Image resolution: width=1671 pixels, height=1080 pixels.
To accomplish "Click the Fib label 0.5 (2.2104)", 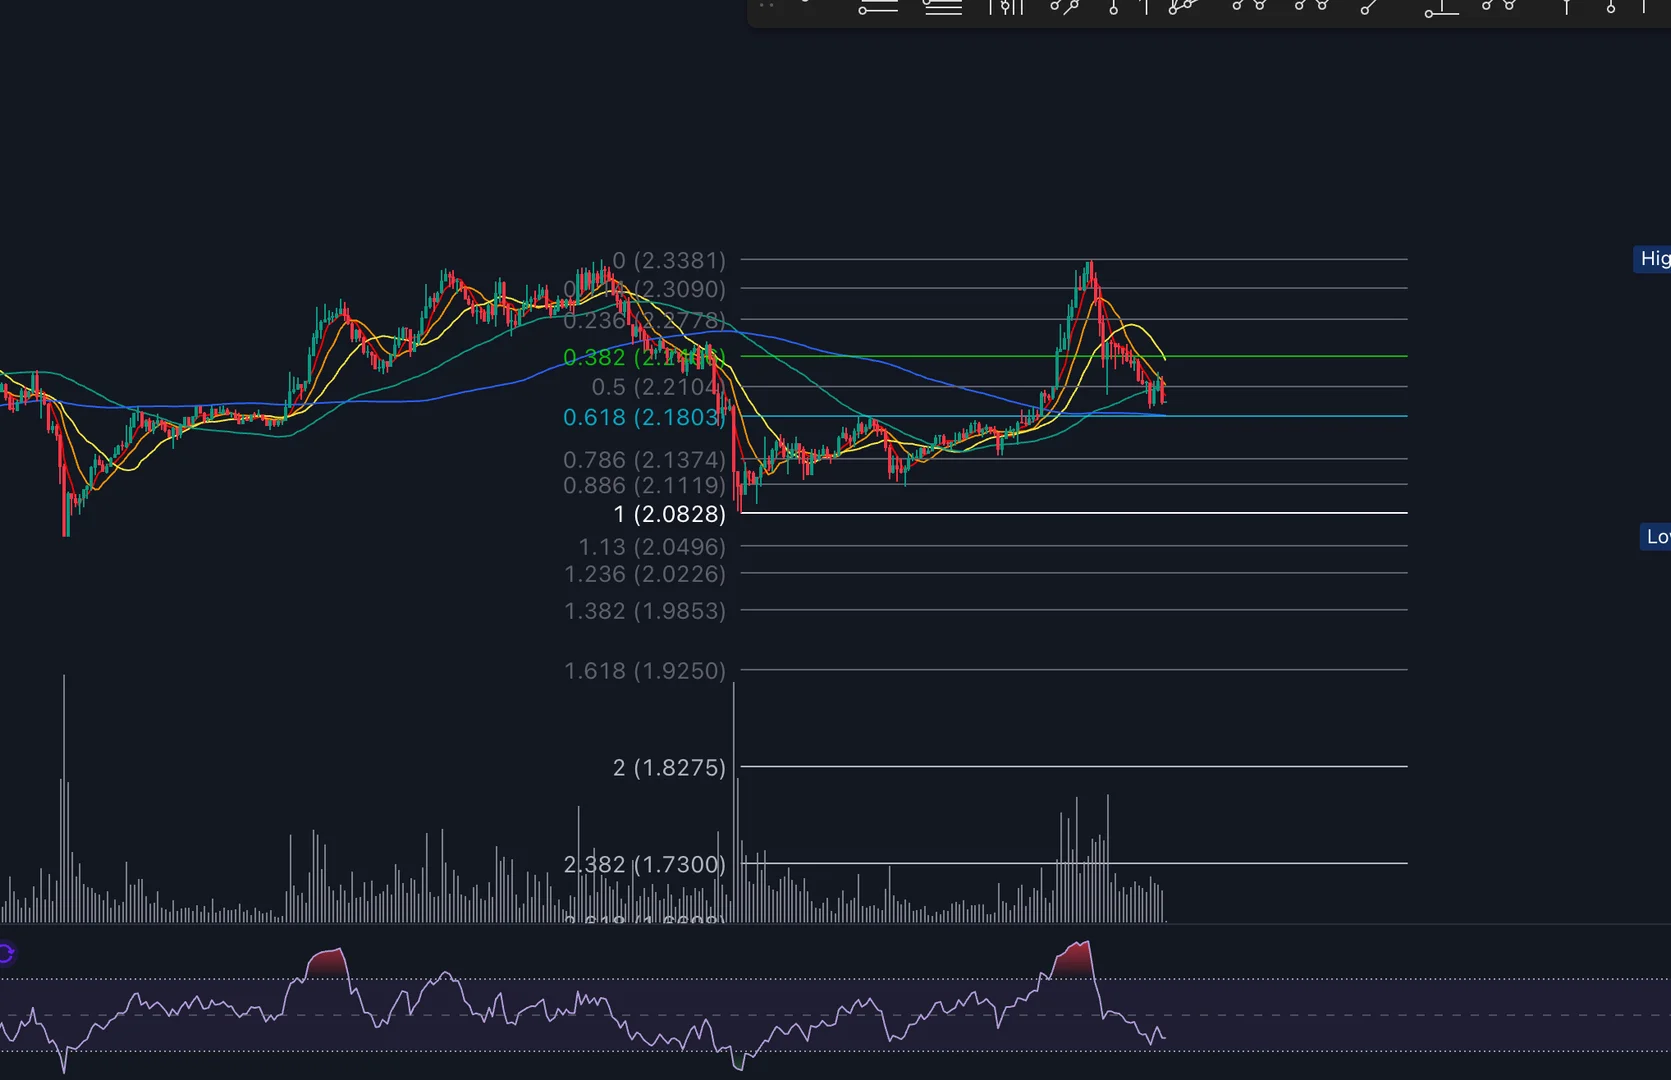I will pyautogui.click(x=656, y=387).
